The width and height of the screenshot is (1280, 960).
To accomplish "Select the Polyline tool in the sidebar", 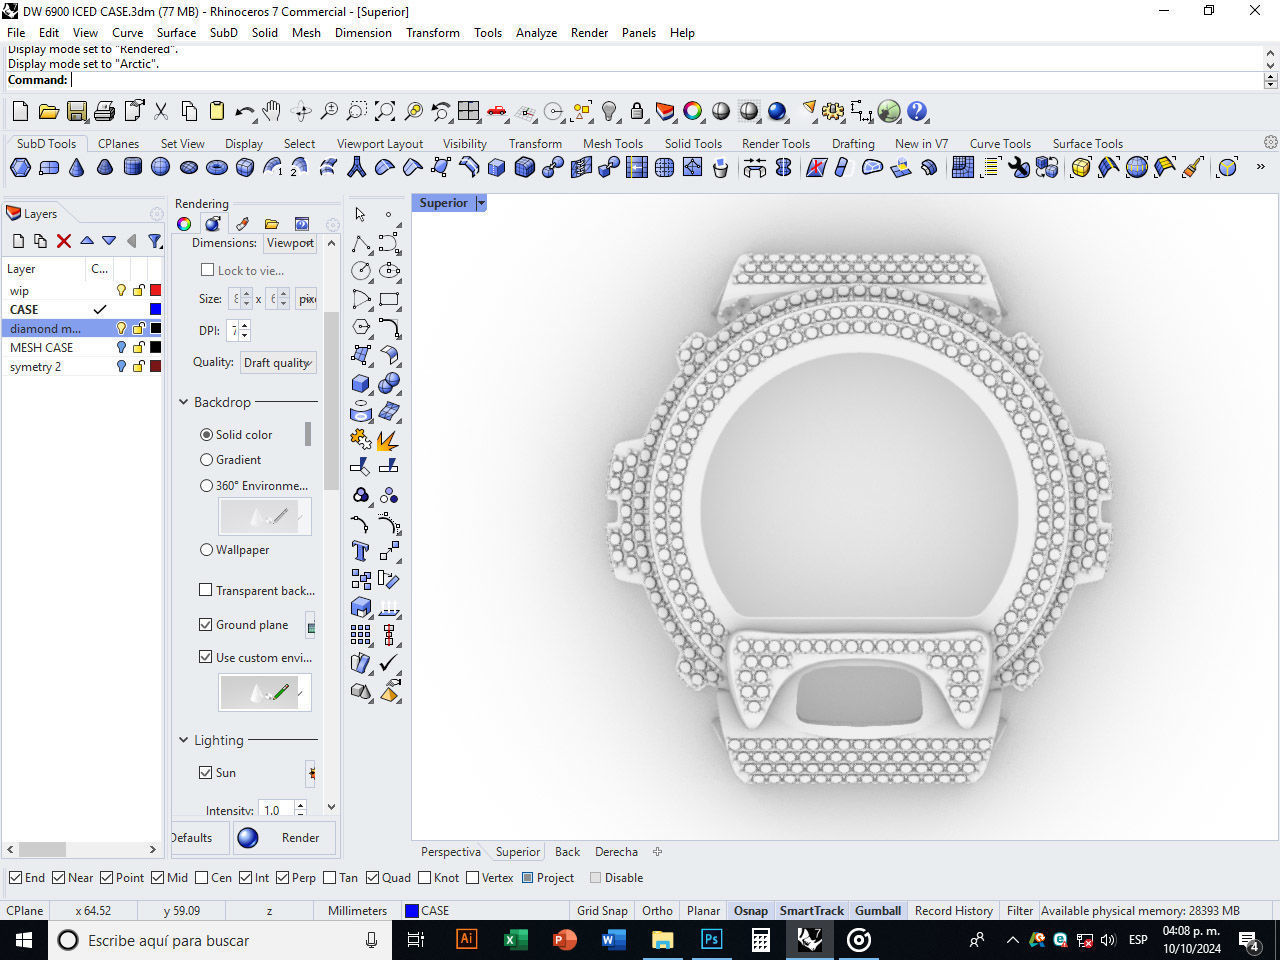I will [x=361, y=243].
